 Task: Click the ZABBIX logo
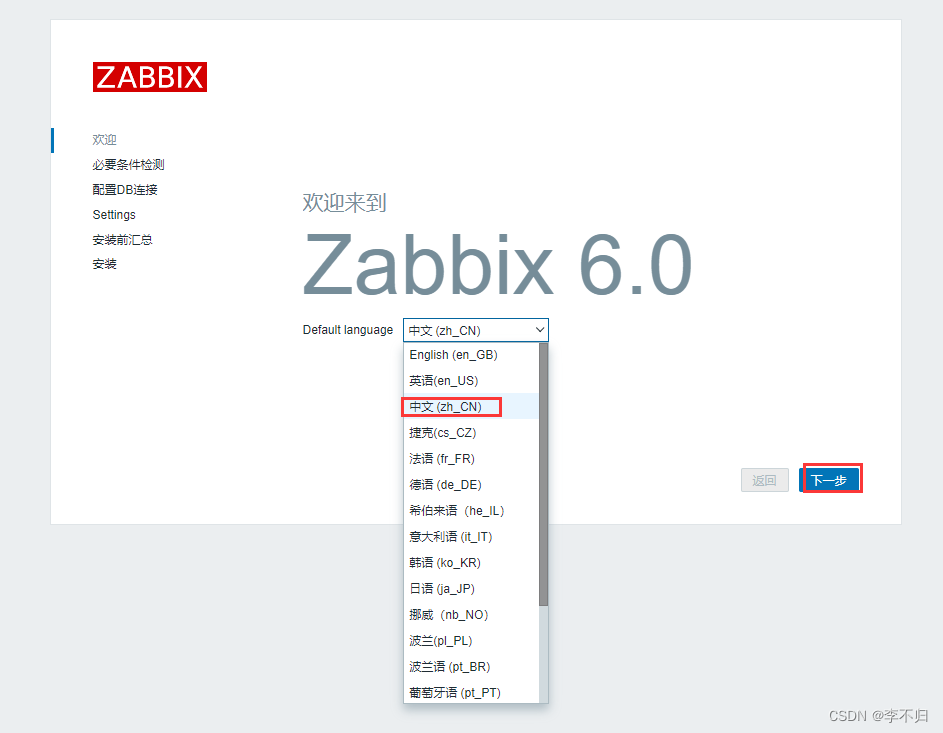coord(150,77)
